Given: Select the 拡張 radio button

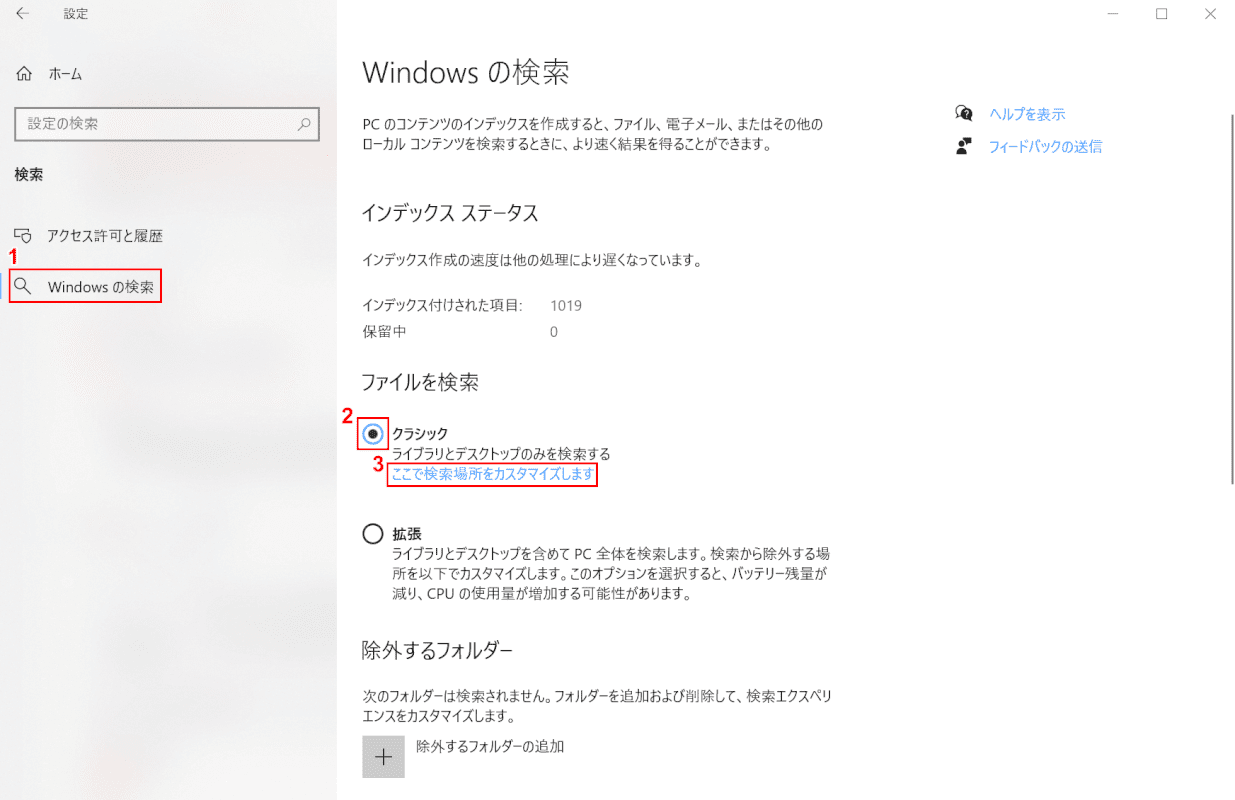Looking at the screenshot, I should click(373, 534).
